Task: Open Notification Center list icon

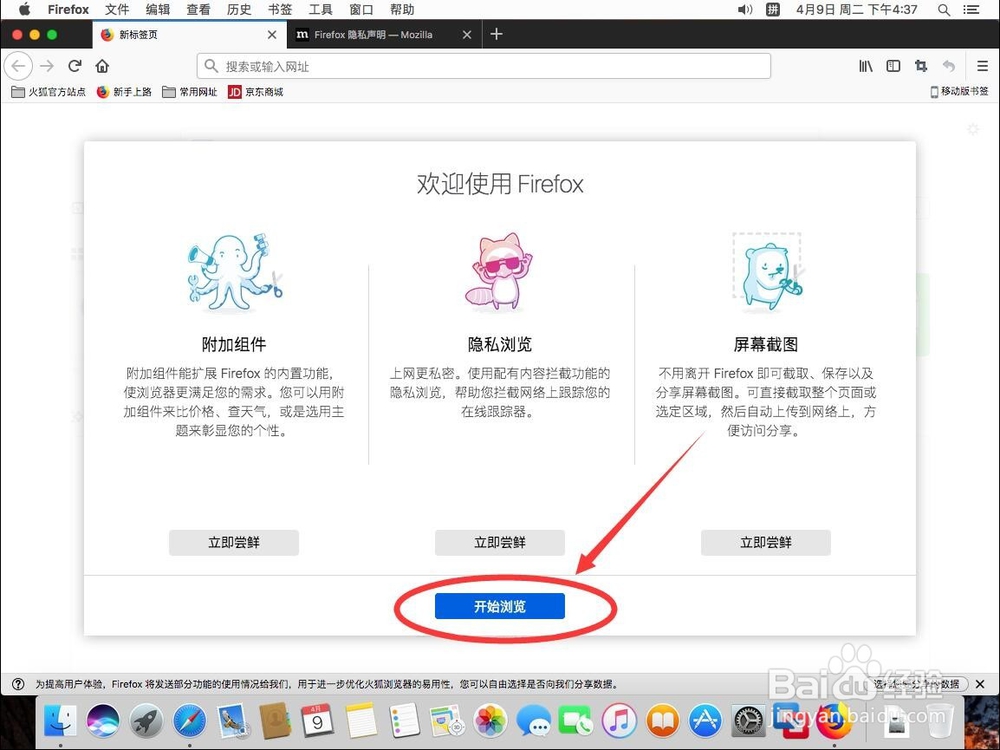Action: [x=971, y=10]
